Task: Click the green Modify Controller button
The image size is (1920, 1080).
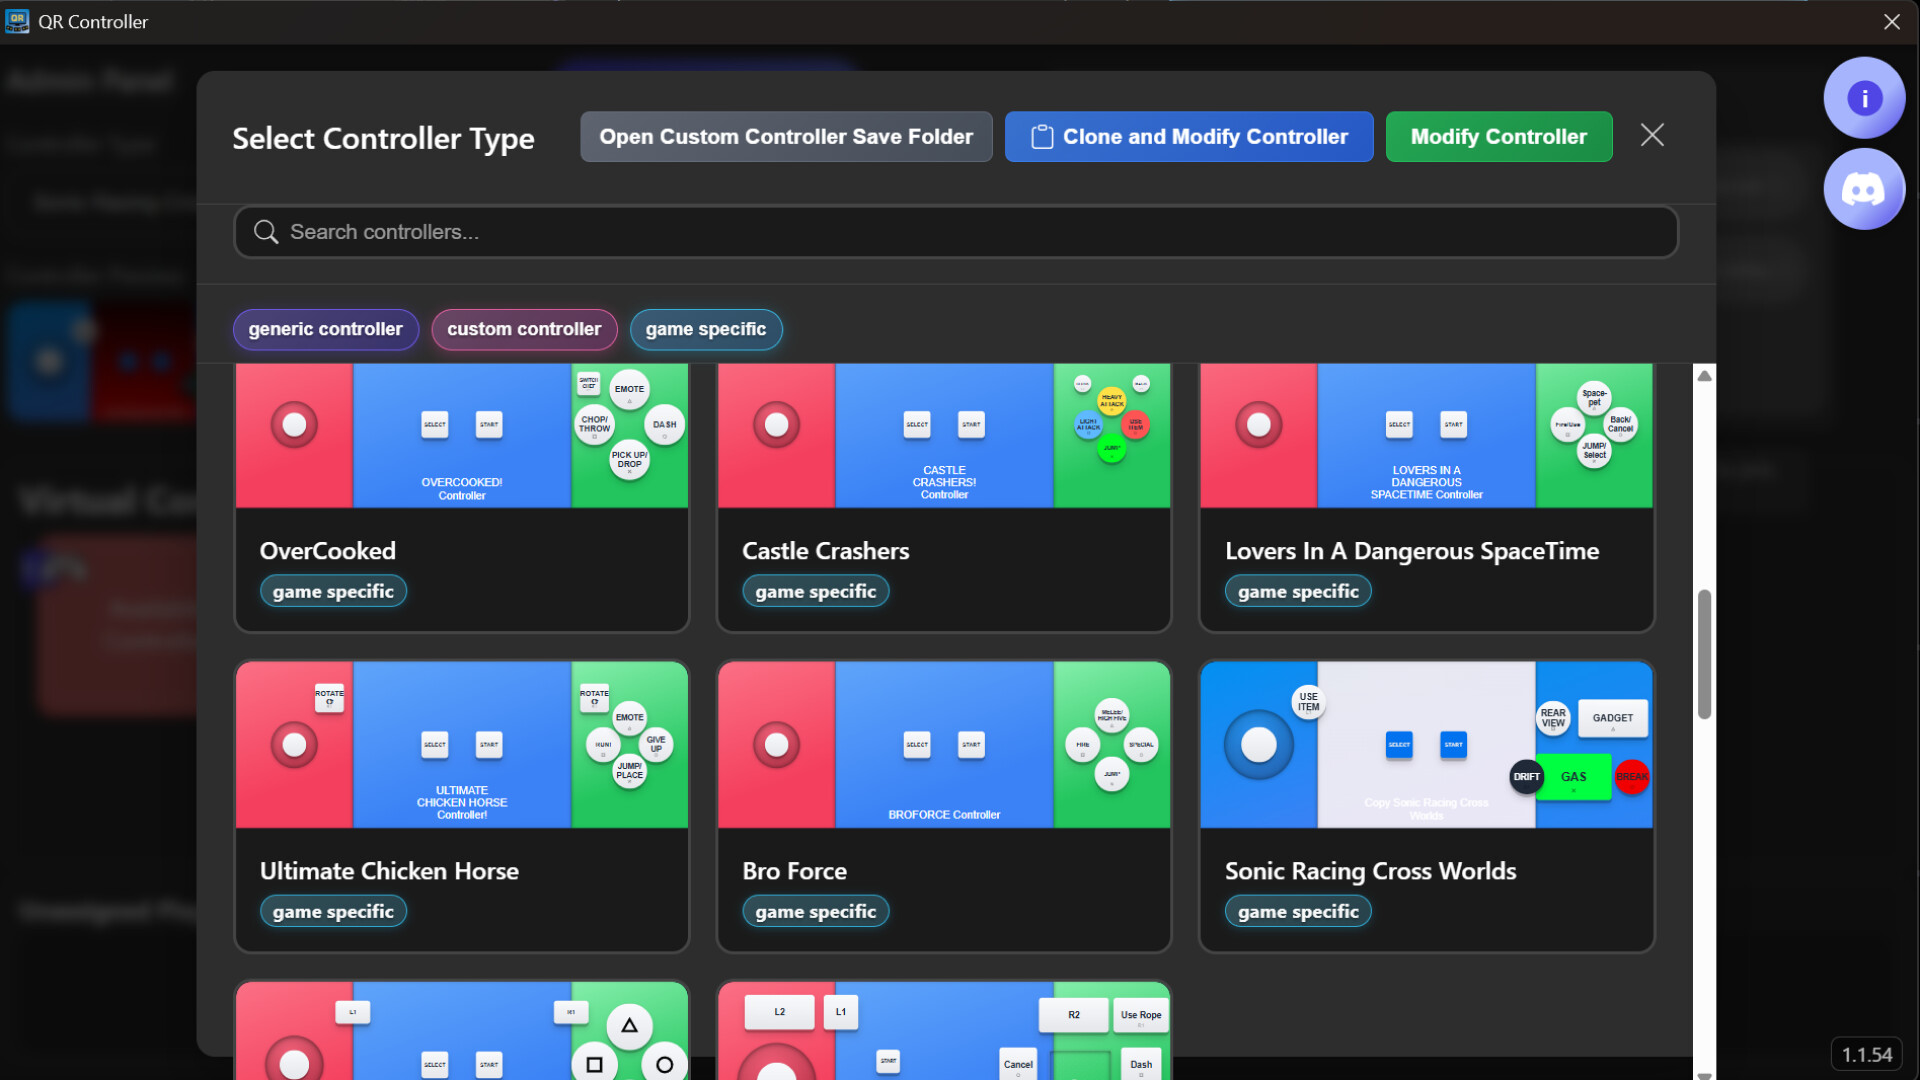Action: pos(1498,136)
